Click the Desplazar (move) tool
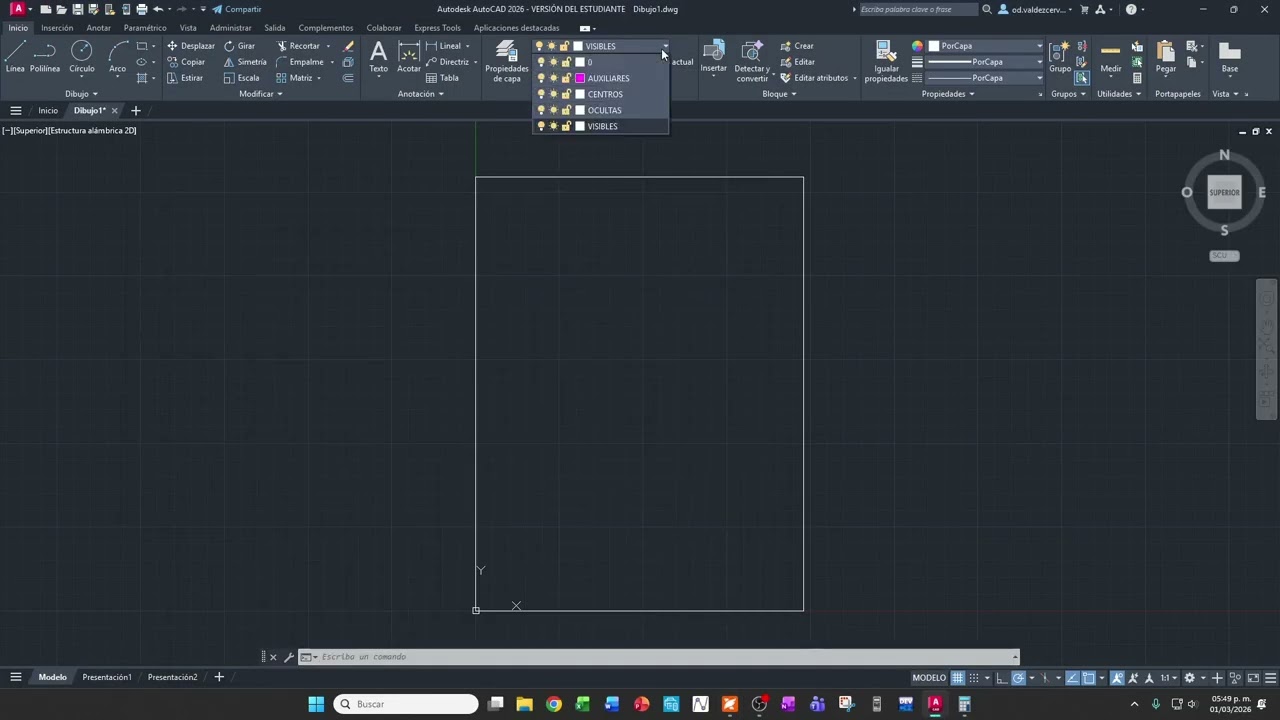 (x=191, y=46)
